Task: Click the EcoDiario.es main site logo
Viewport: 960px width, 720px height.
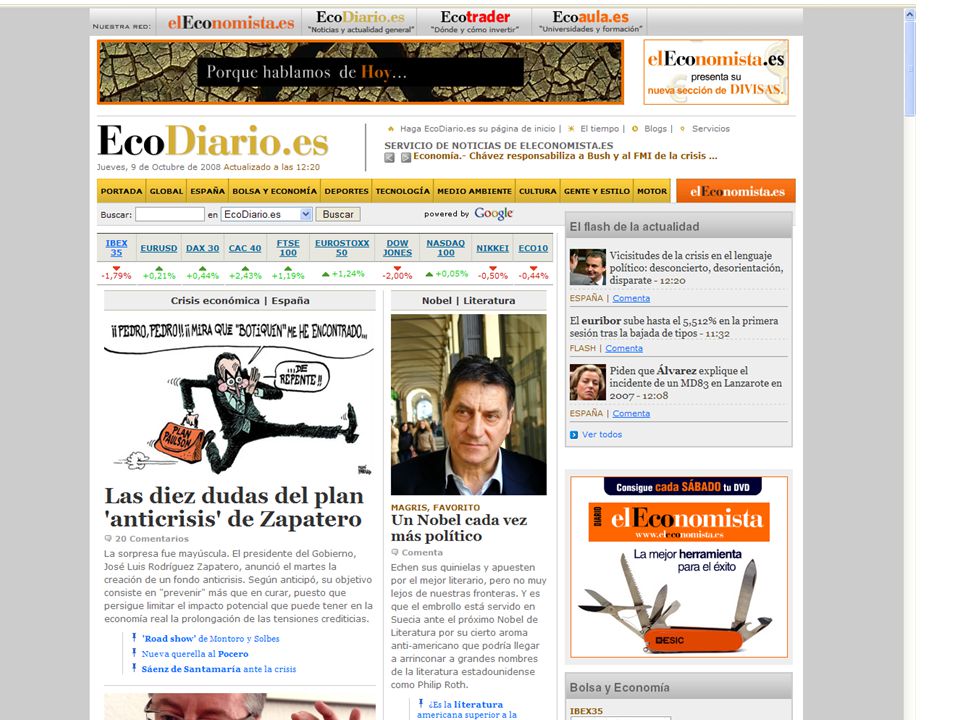Action: click(214, 141)
